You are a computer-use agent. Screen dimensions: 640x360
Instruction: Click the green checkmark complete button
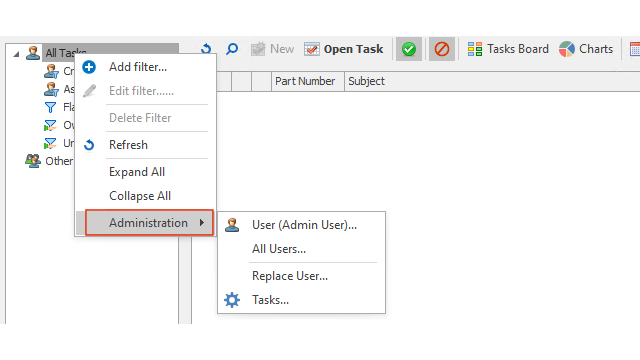pos(409,49)
